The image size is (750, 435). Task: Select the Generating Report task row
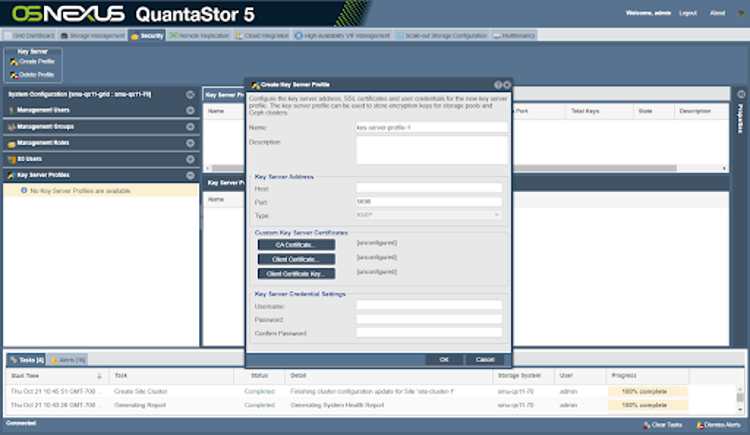[x=371, y=405]
